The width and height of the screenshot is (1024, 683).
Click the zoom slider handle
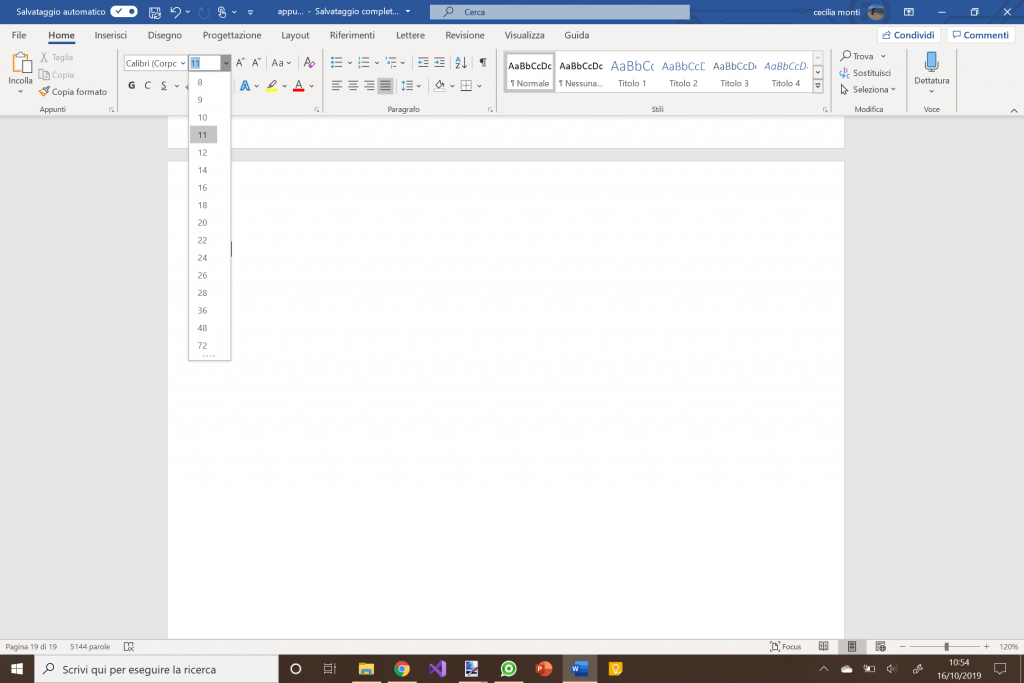946,646
